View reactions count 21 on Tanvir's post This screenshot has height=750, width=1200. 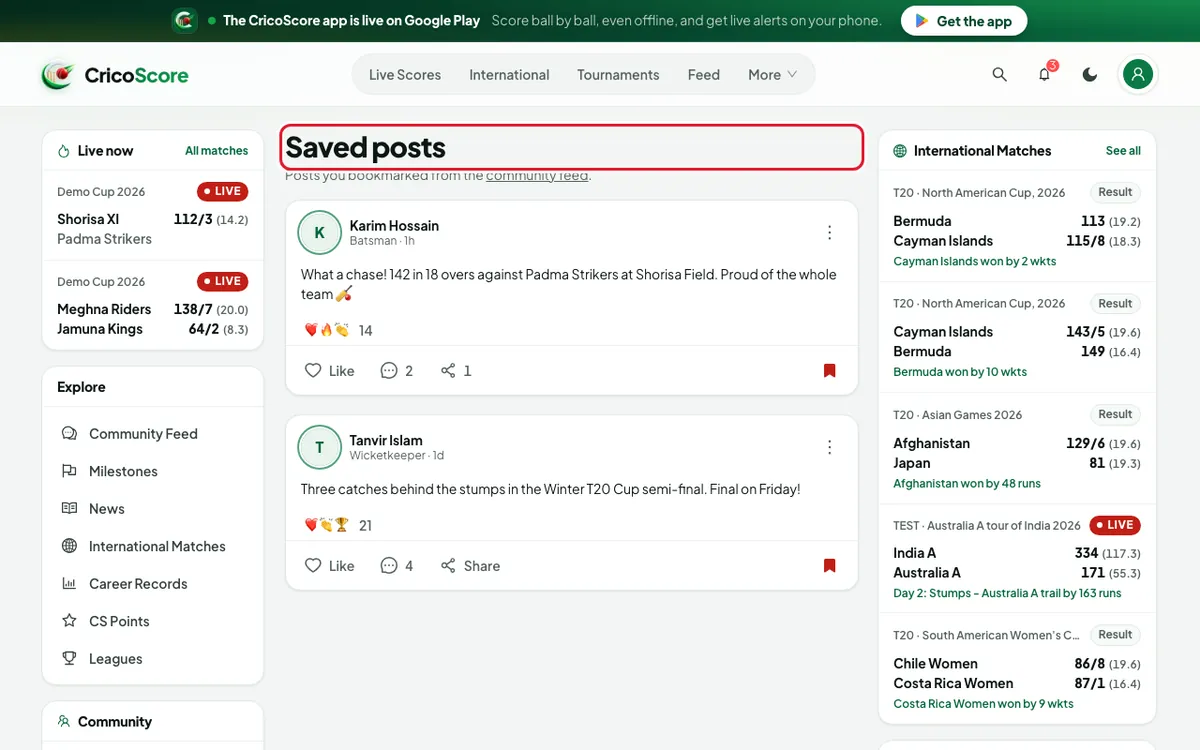point(365,525)
